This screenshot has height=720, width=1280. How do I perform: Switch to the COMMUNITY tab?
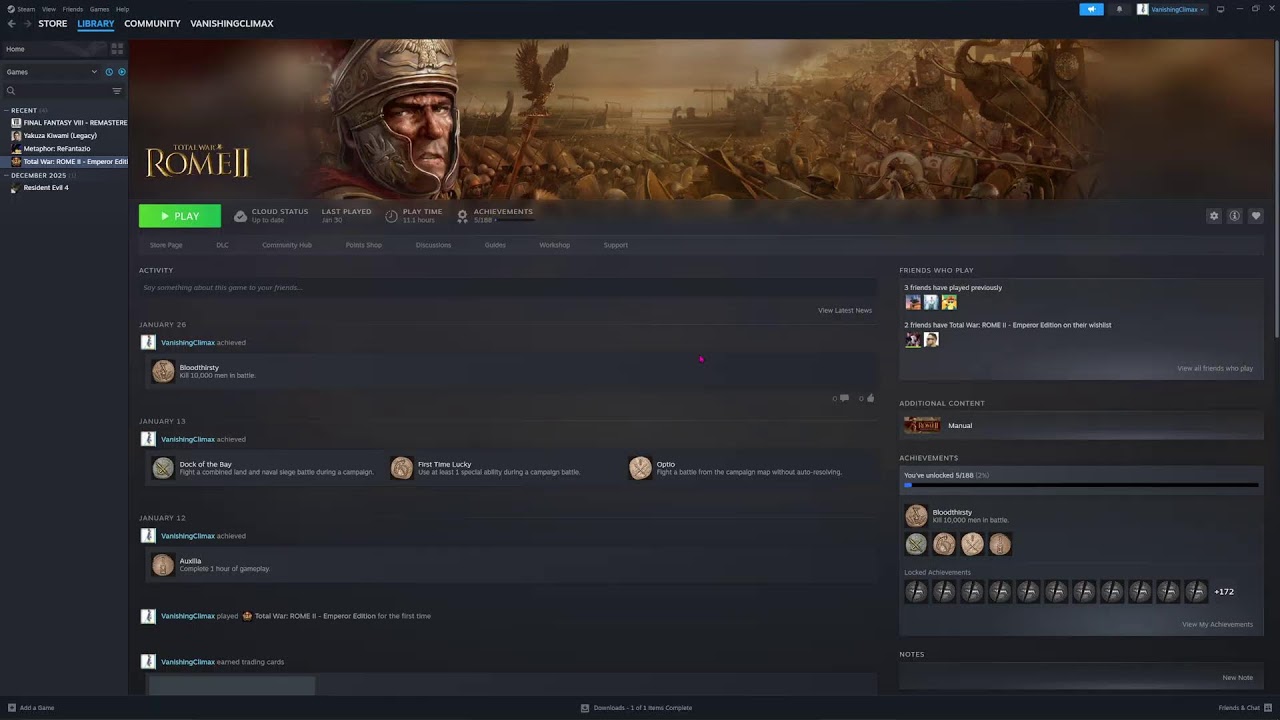pos(152,24)
